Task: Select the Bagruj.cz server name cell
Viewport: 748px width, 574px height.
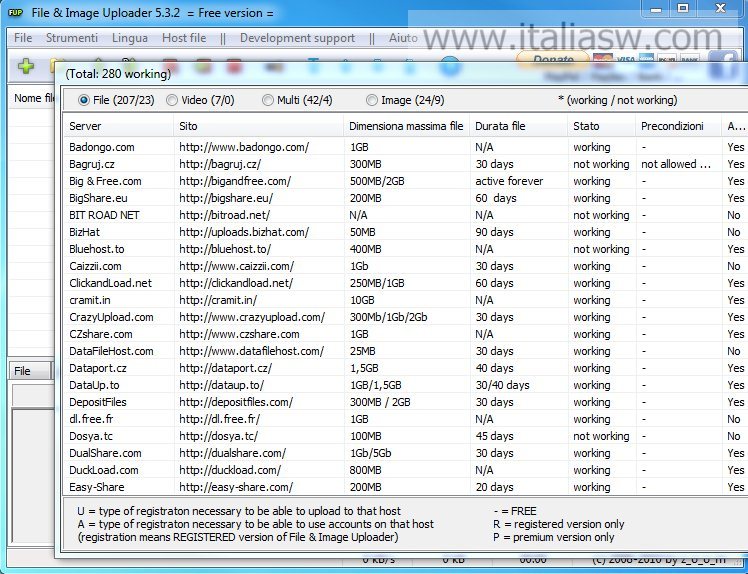Action: coord(92,164)
